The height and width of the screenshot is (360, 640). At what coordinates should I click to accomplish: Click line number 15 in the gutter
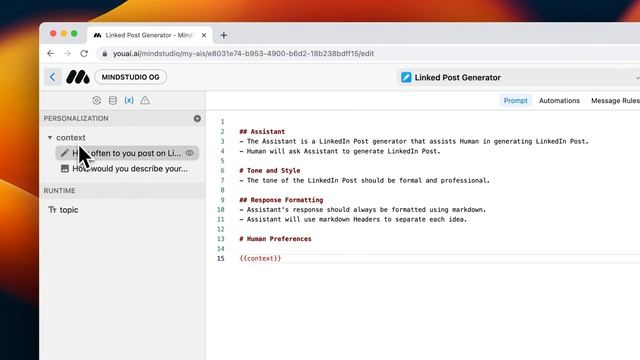pyautogui.click(x=221, y=258)
